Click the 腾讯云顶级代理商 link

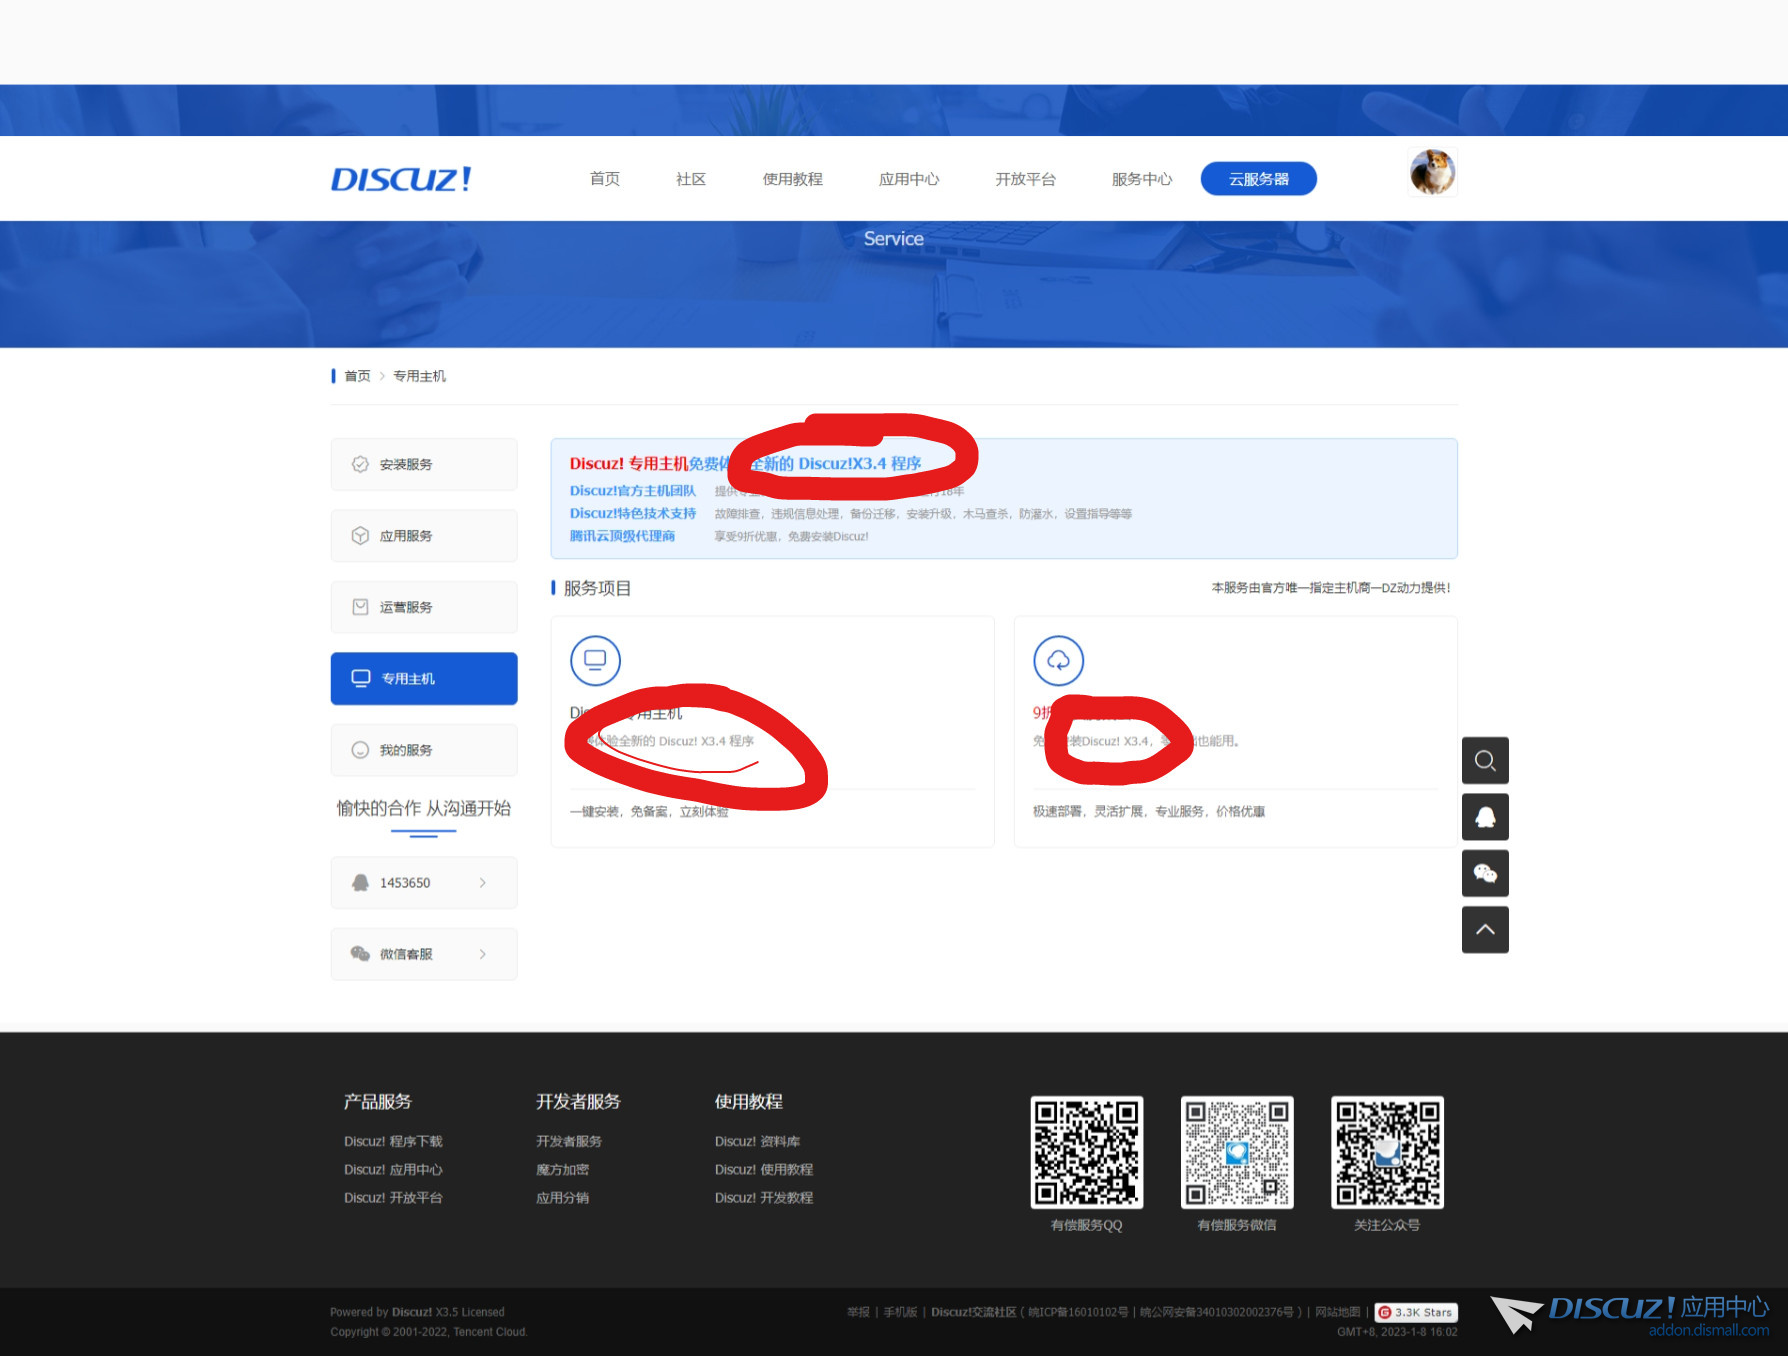(x=622, y=536)
